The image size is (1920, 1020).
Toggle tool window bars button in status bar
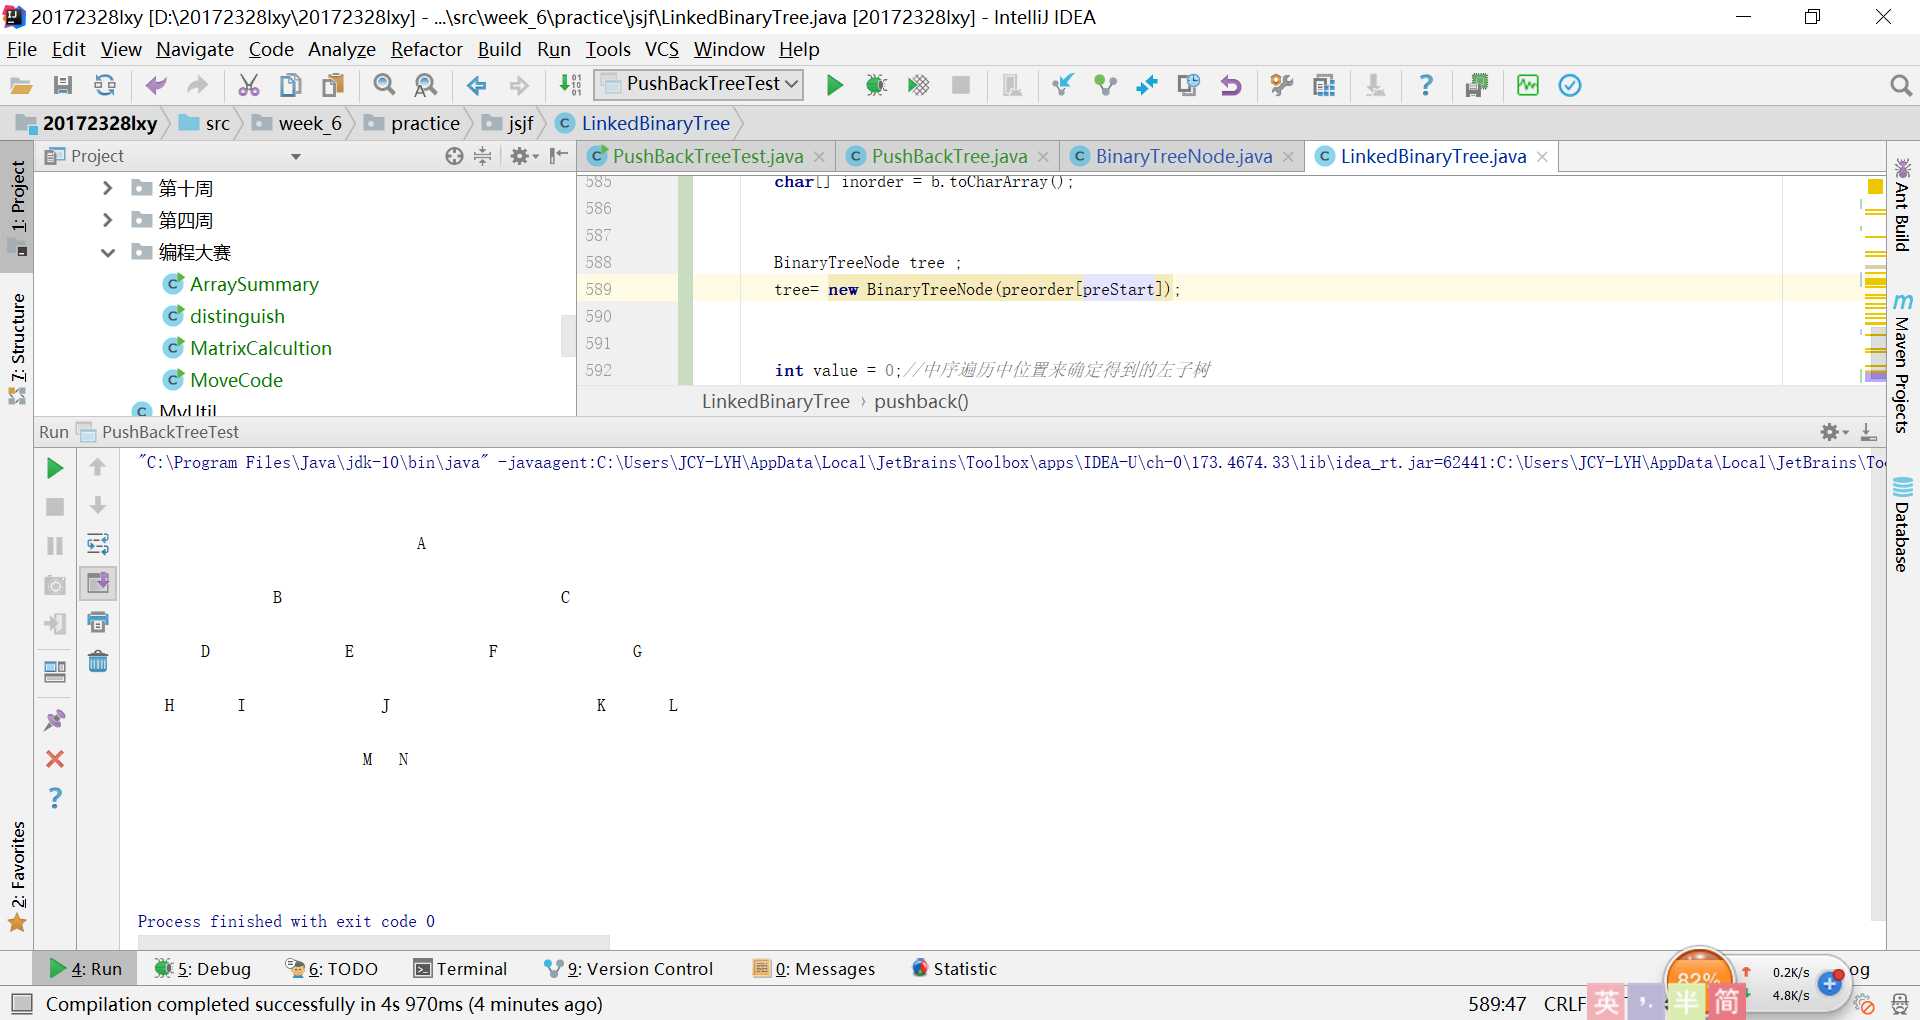click(21, 1003)
